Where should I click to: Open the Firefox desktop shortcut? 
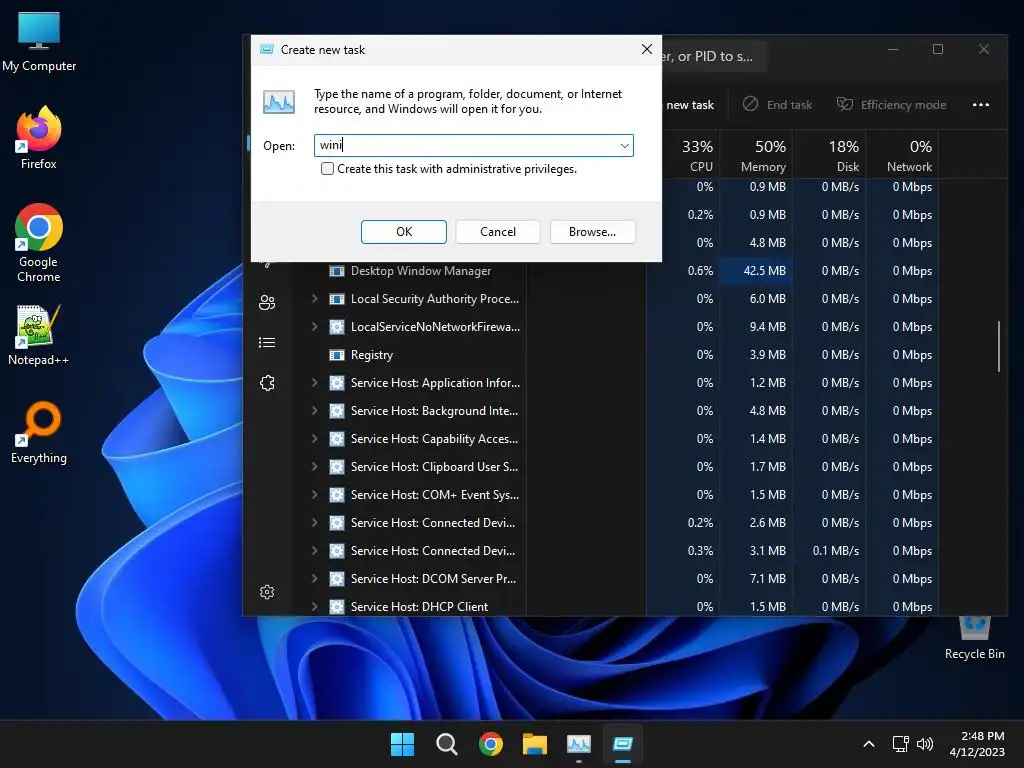point(39,138)
